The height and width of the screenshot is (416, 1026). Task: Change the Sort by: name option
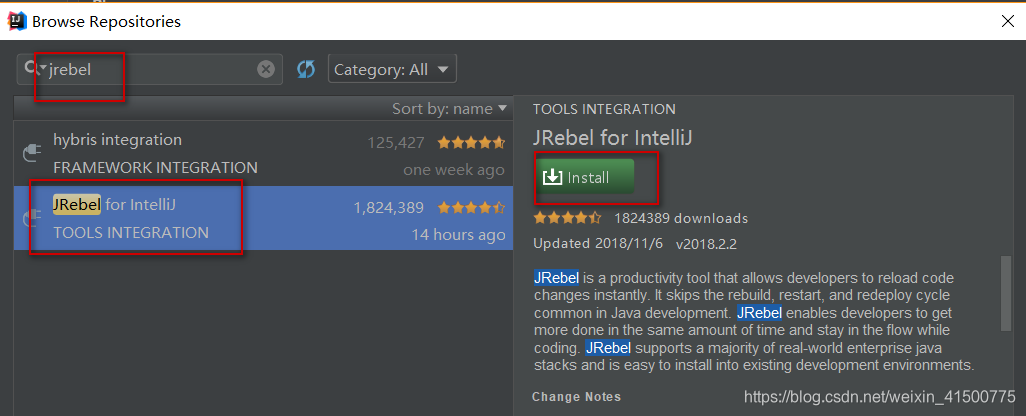point(449,109)
